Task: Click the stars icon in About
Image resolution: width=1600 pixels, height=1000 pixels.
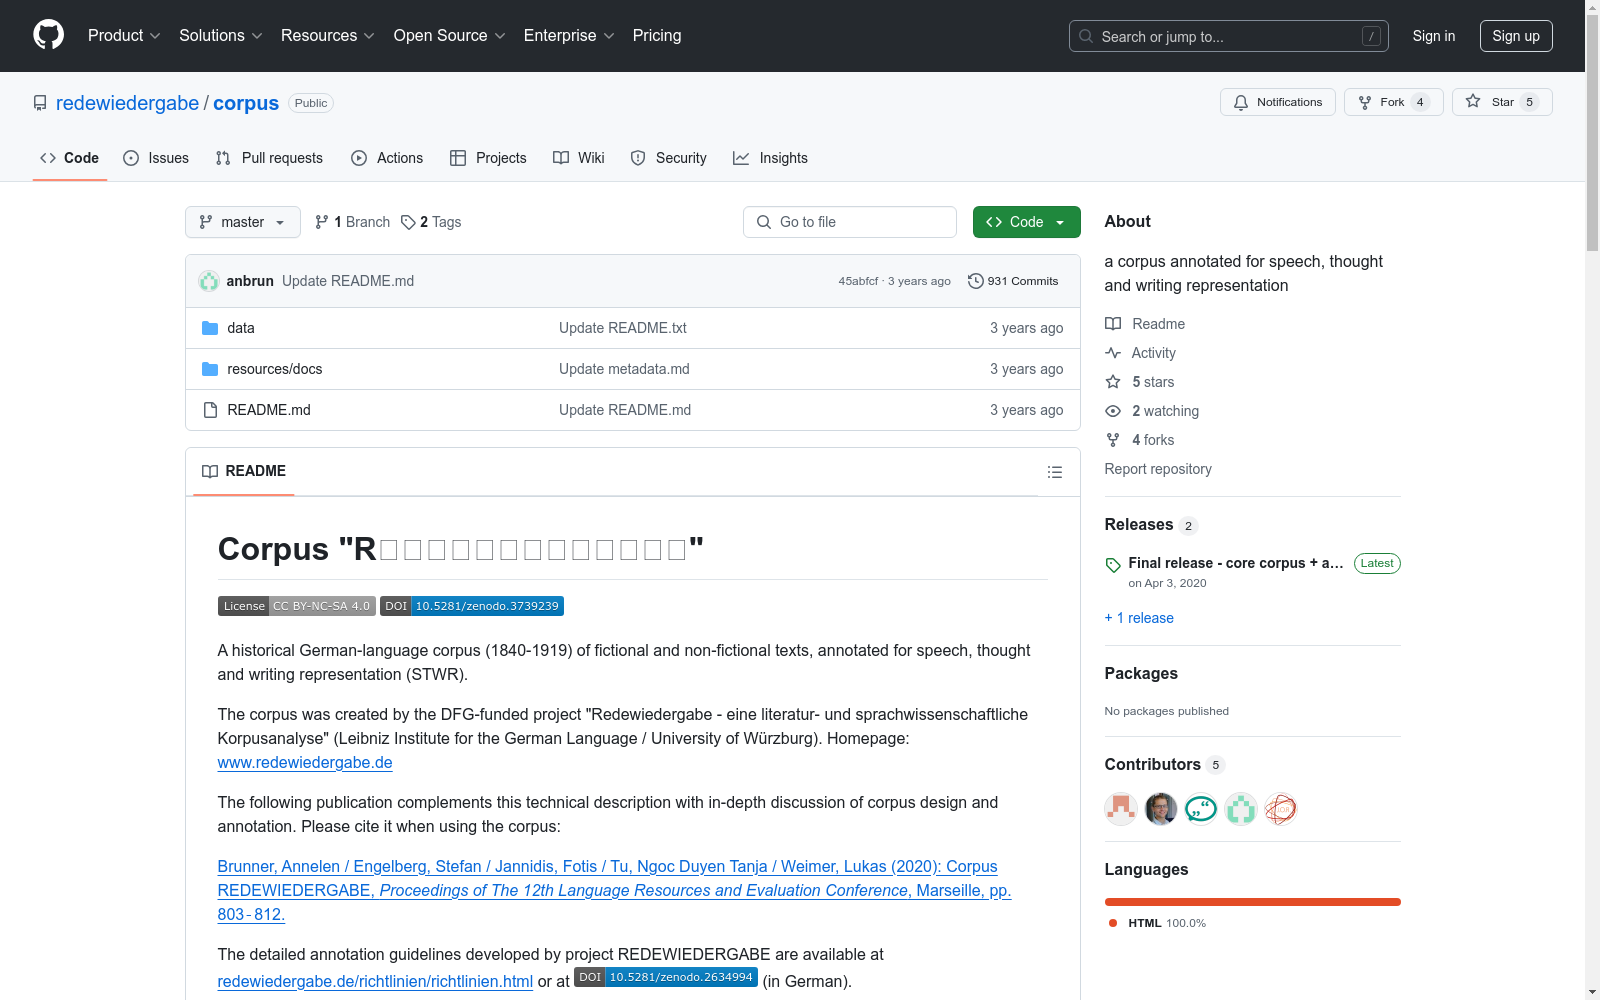Action: [x=1113, y=382]
